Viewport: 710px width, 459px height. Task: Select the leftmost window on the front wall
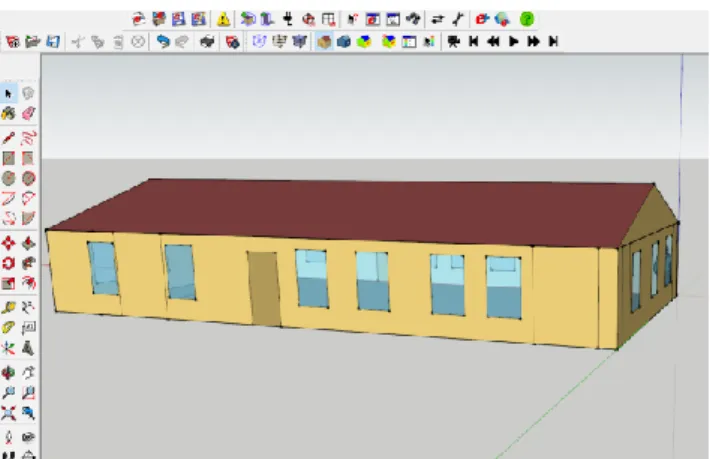point(103,268)
